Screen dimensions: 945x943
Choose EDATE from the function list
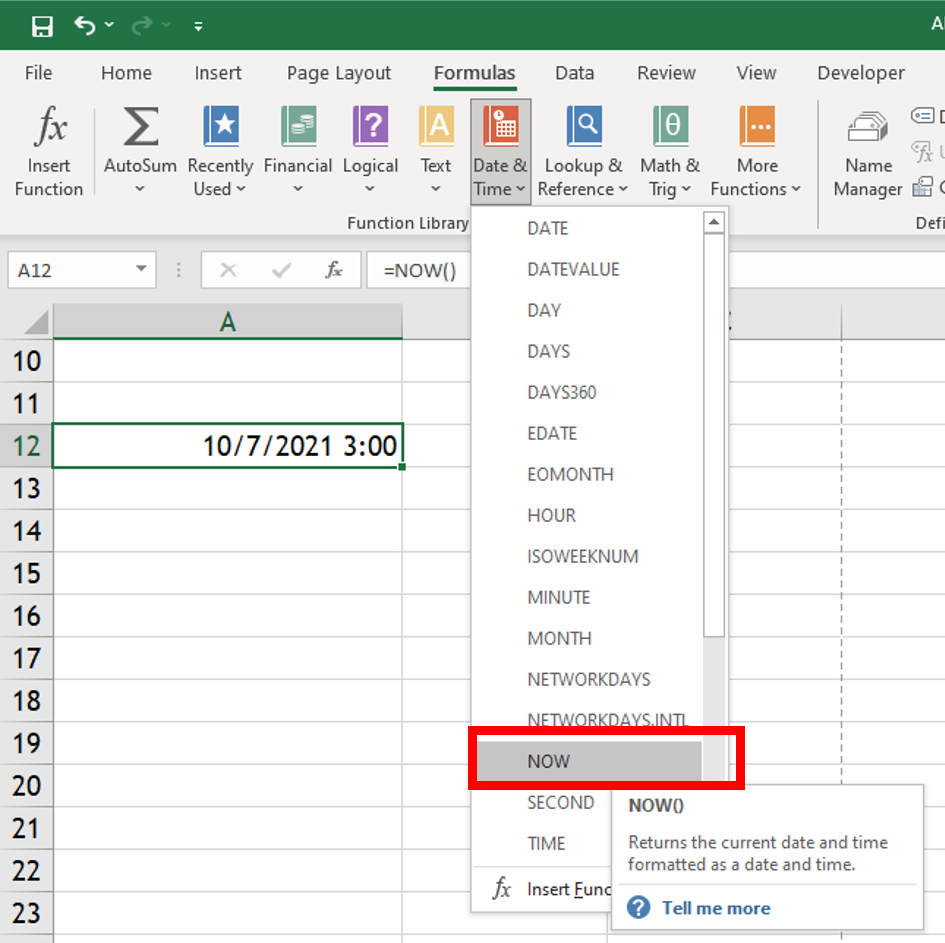click(x=587, y=433)
